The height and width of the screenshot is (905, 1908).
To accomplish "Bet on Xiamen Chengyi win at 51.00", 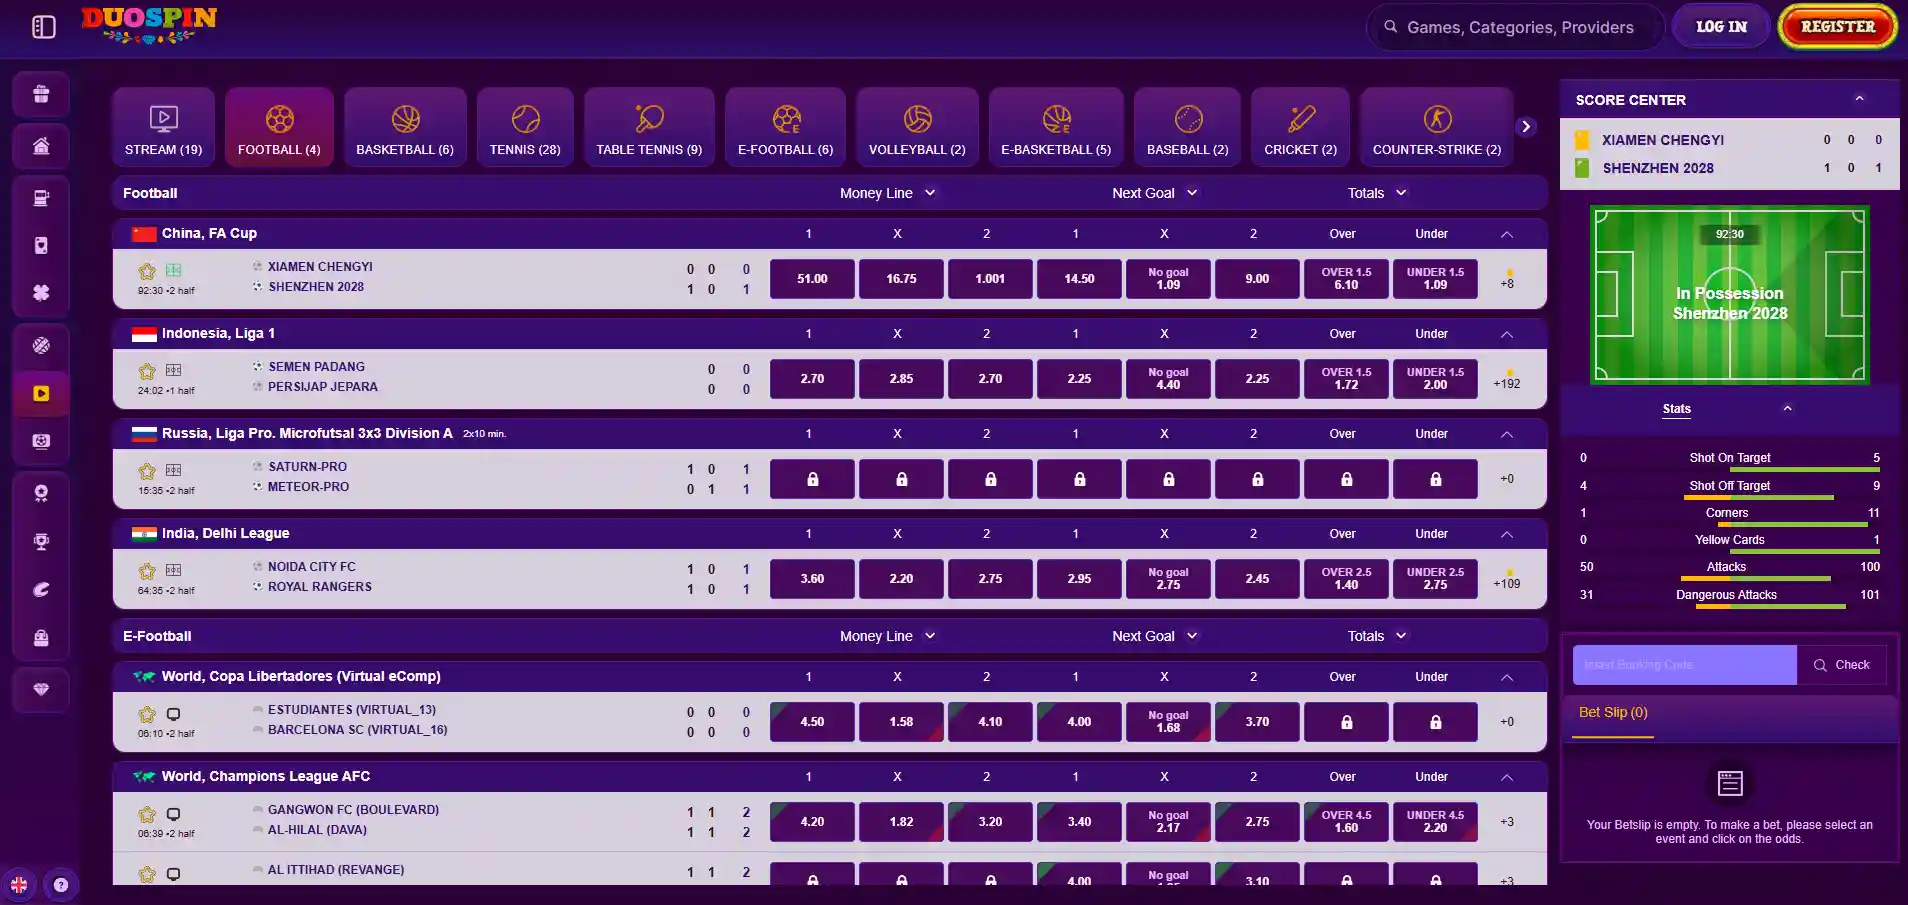I will 812,279.
